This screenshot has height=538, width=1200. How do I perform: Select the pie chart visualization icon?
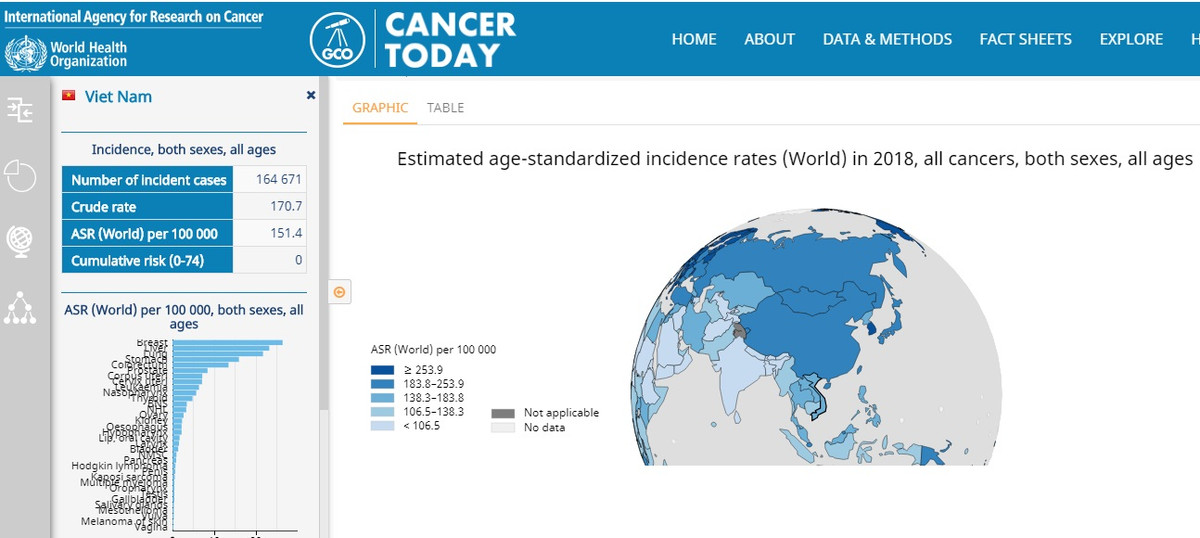[20, 176]
